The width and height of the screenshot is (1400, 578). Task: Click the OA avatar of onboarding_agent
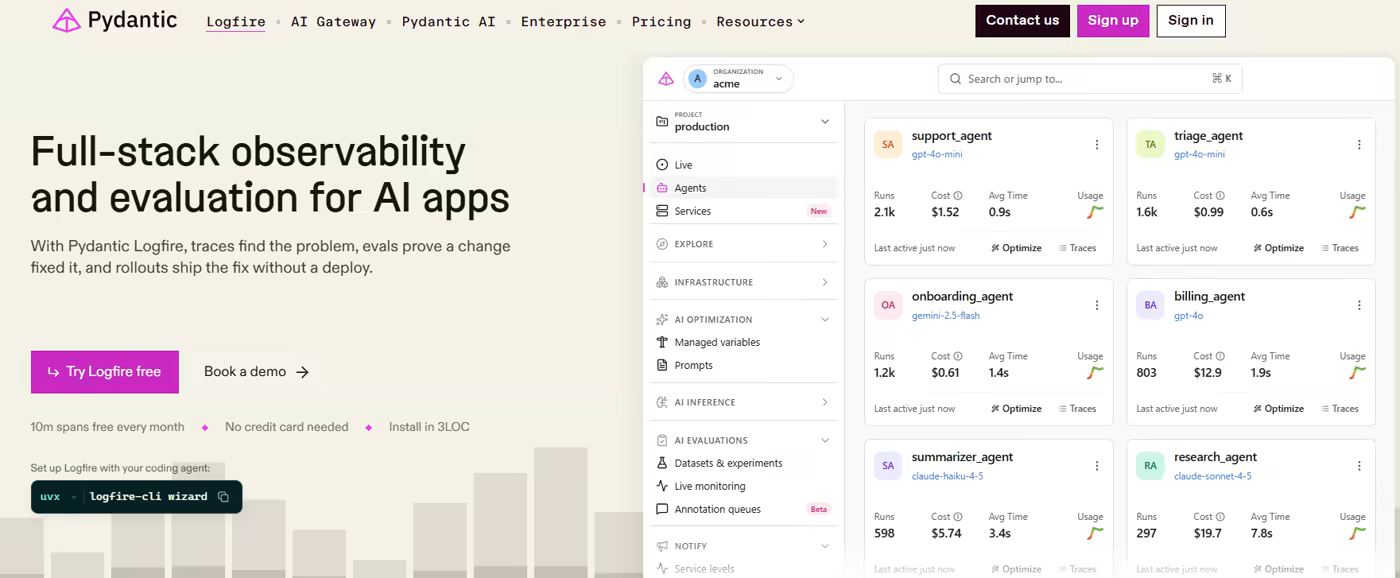(x=888, y=305)
